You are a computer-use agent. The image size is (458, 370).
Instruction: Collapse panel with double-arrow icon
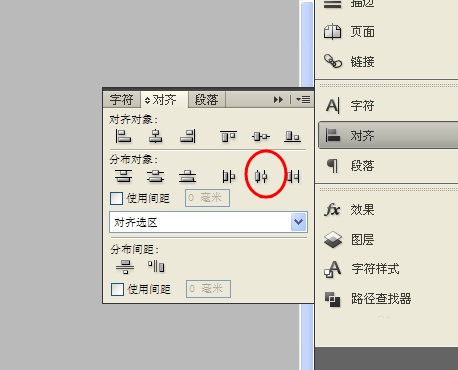click(278, 99)
